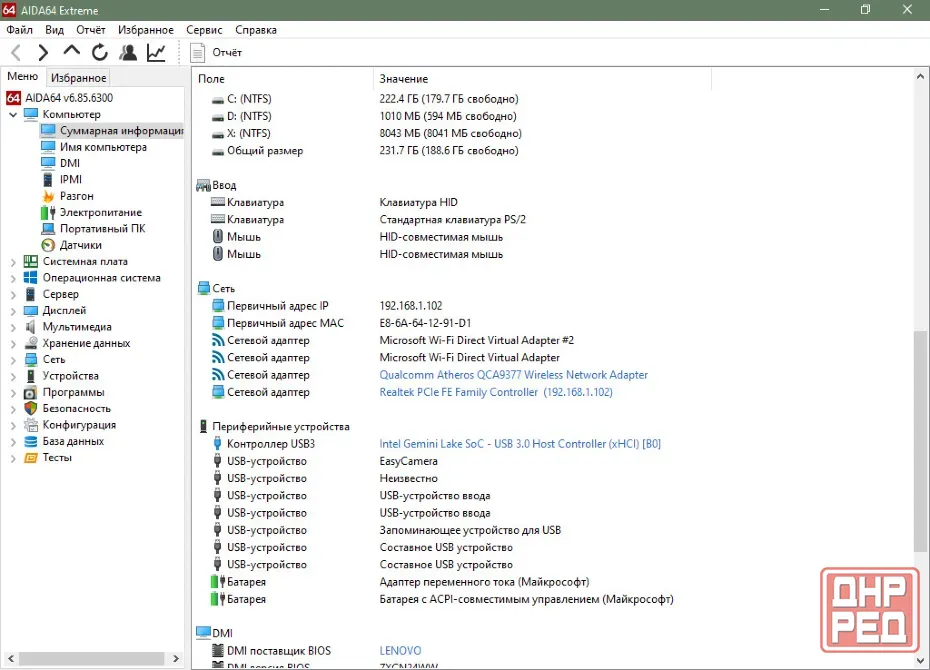The image size is (930, 670).
Task: Open the graph chart toolbar icon
Action: coord(156,53)
